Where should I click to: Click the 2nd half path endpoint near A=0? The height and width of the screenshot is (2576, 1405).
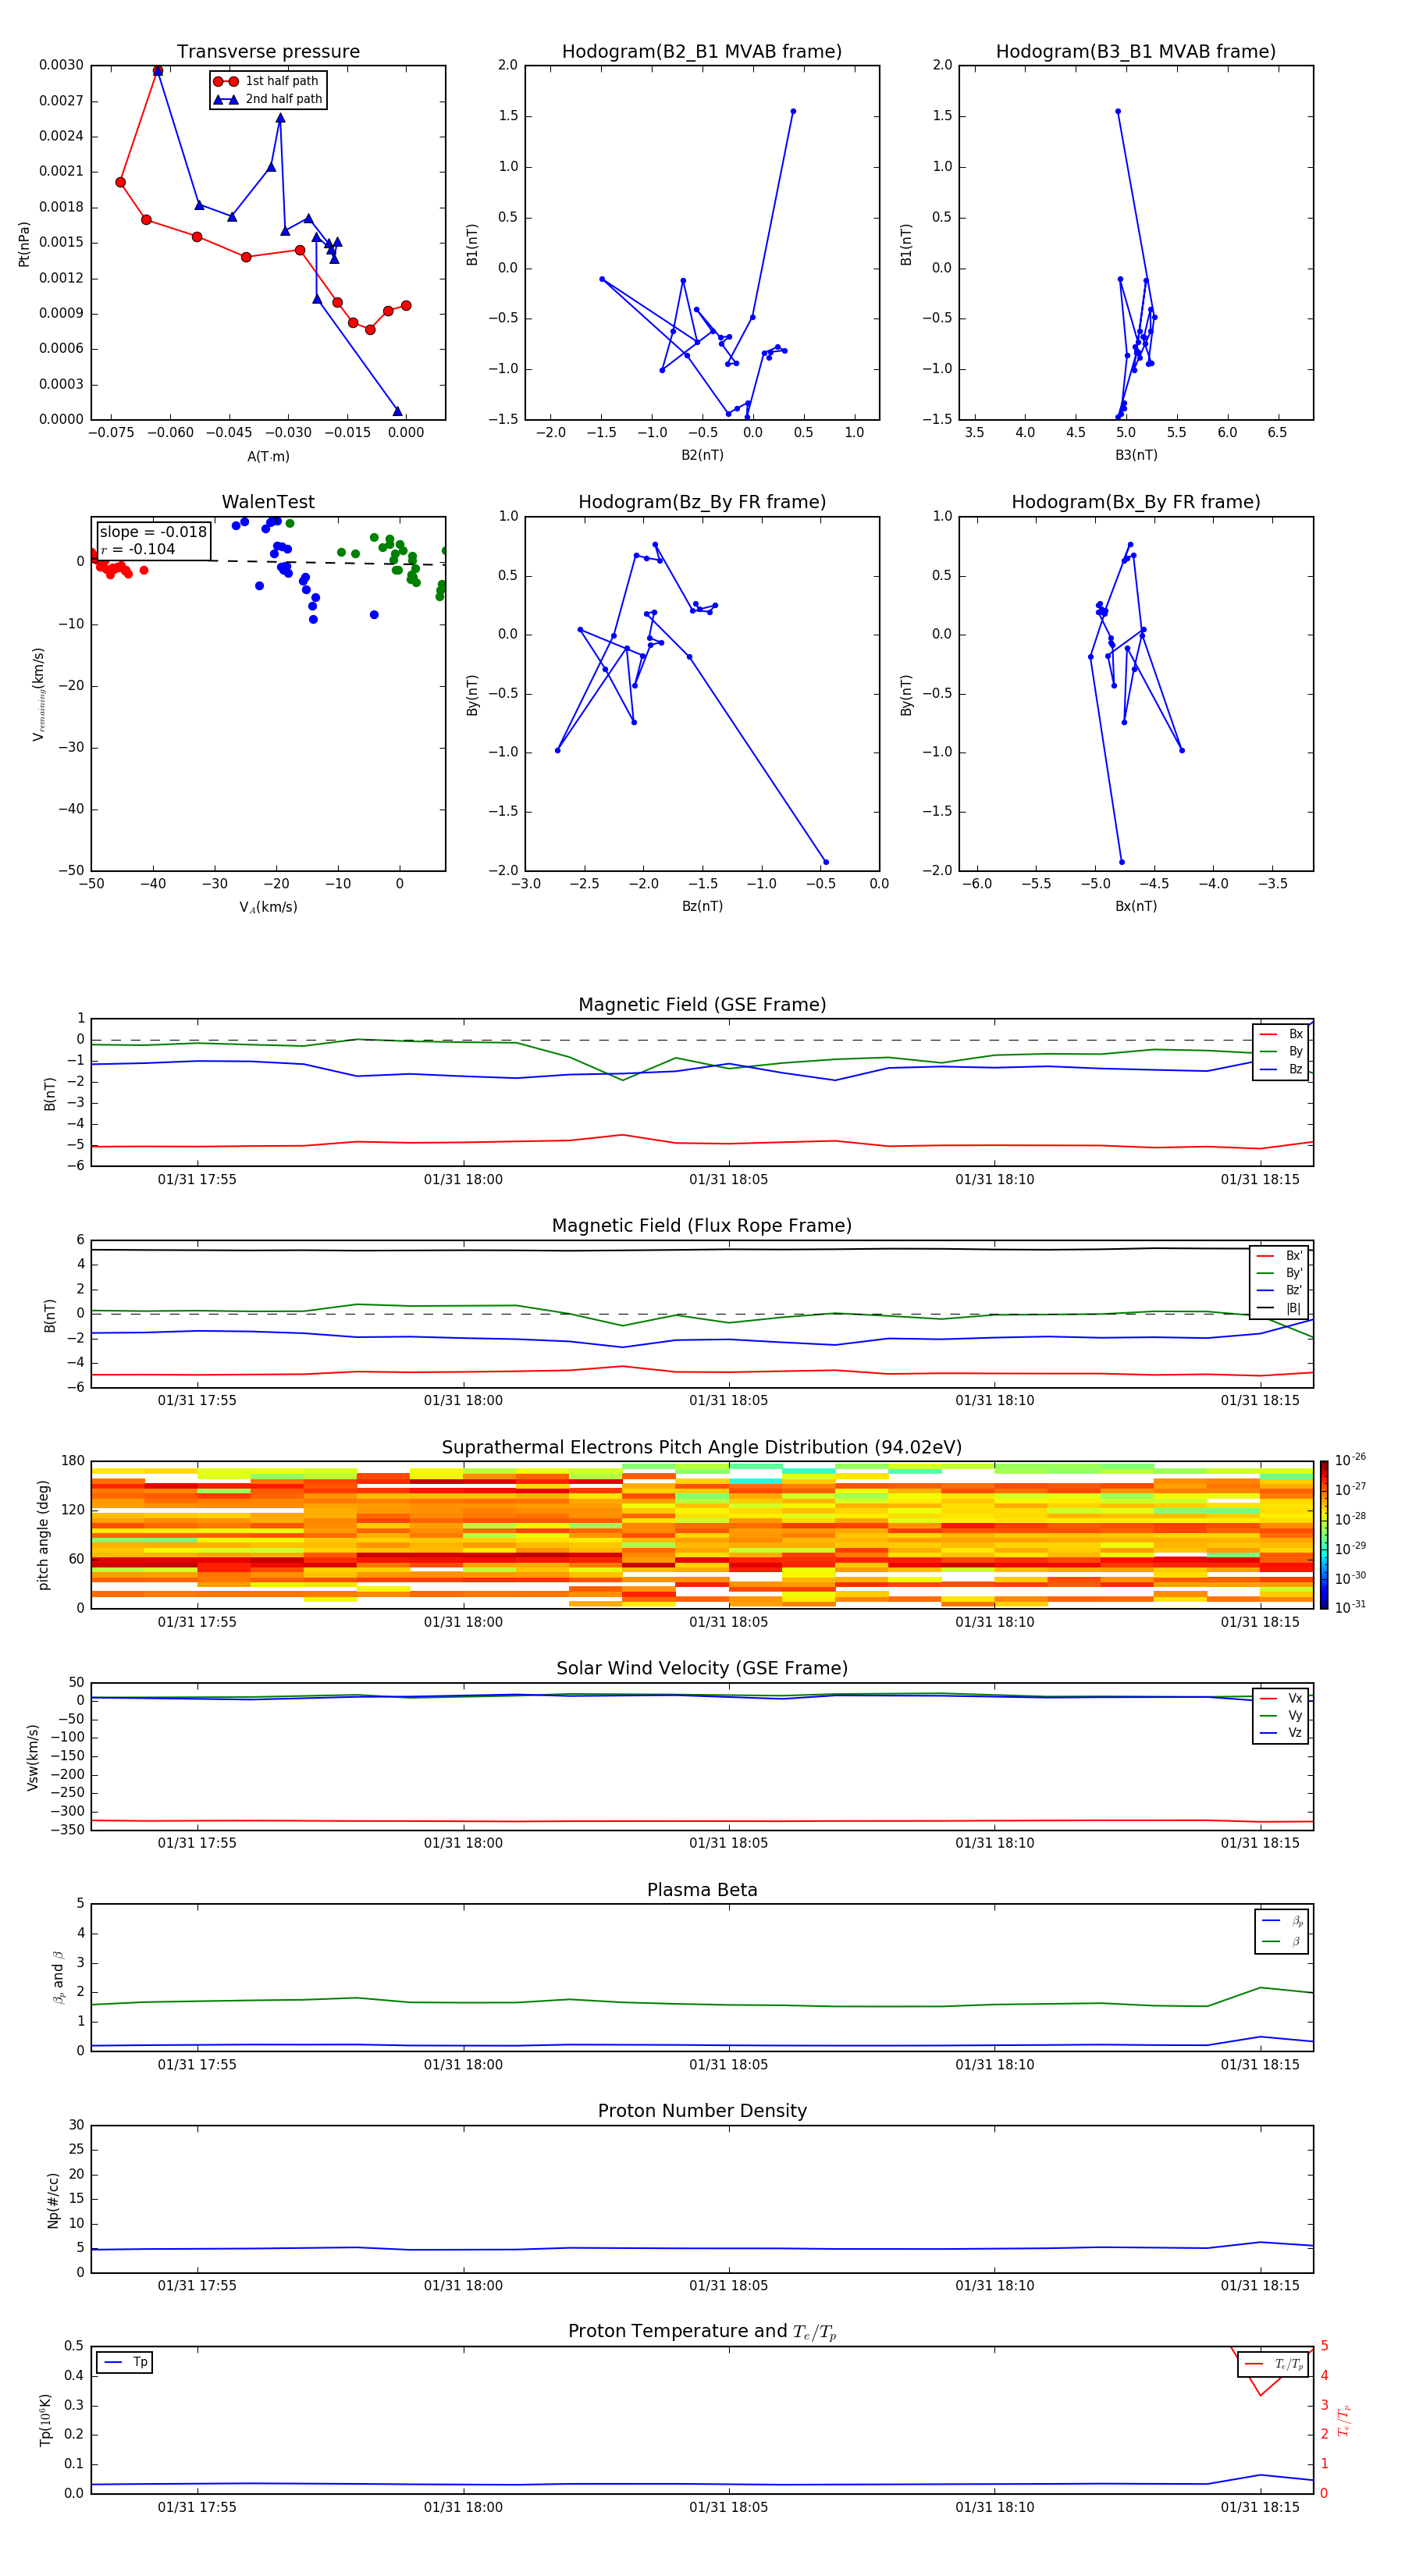[x=397, y=411]
